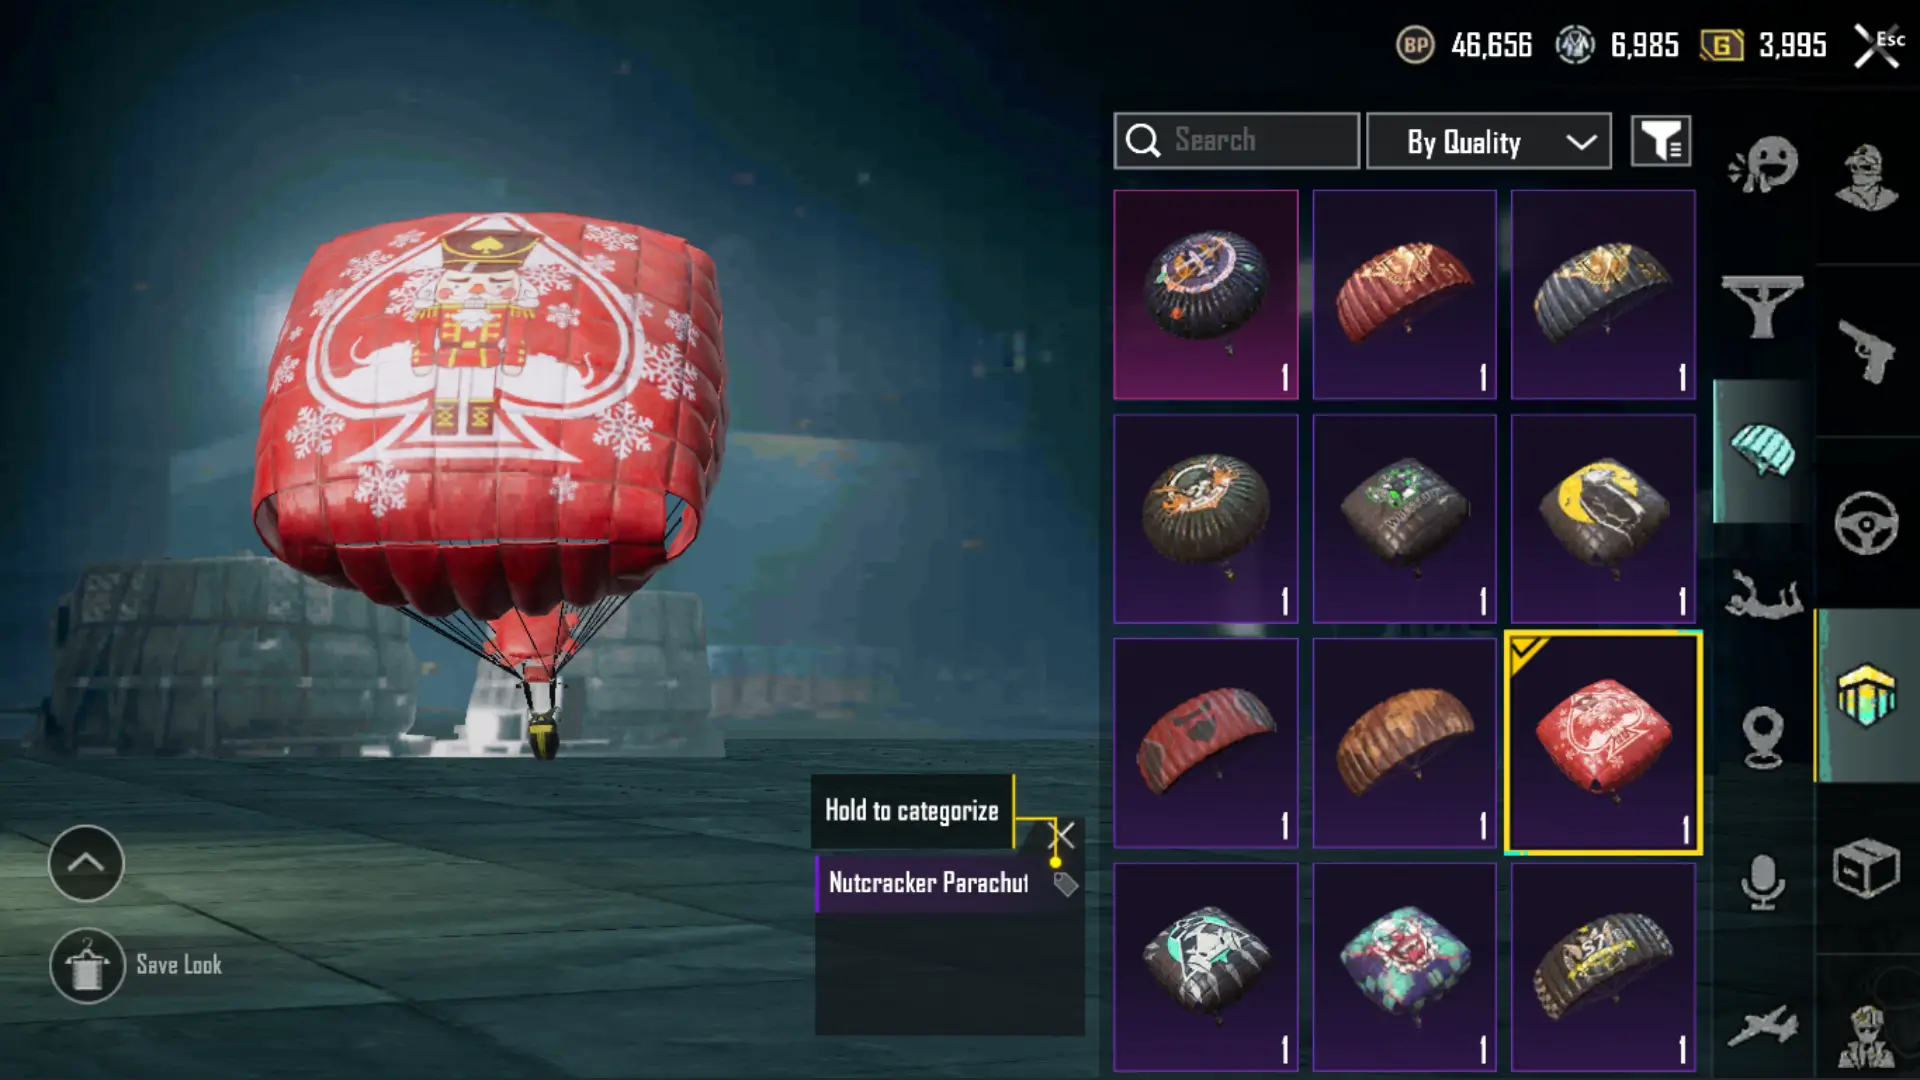Click the Save Look button
This screenshot has height=1080, width=1920.
[x=136, y=965]
